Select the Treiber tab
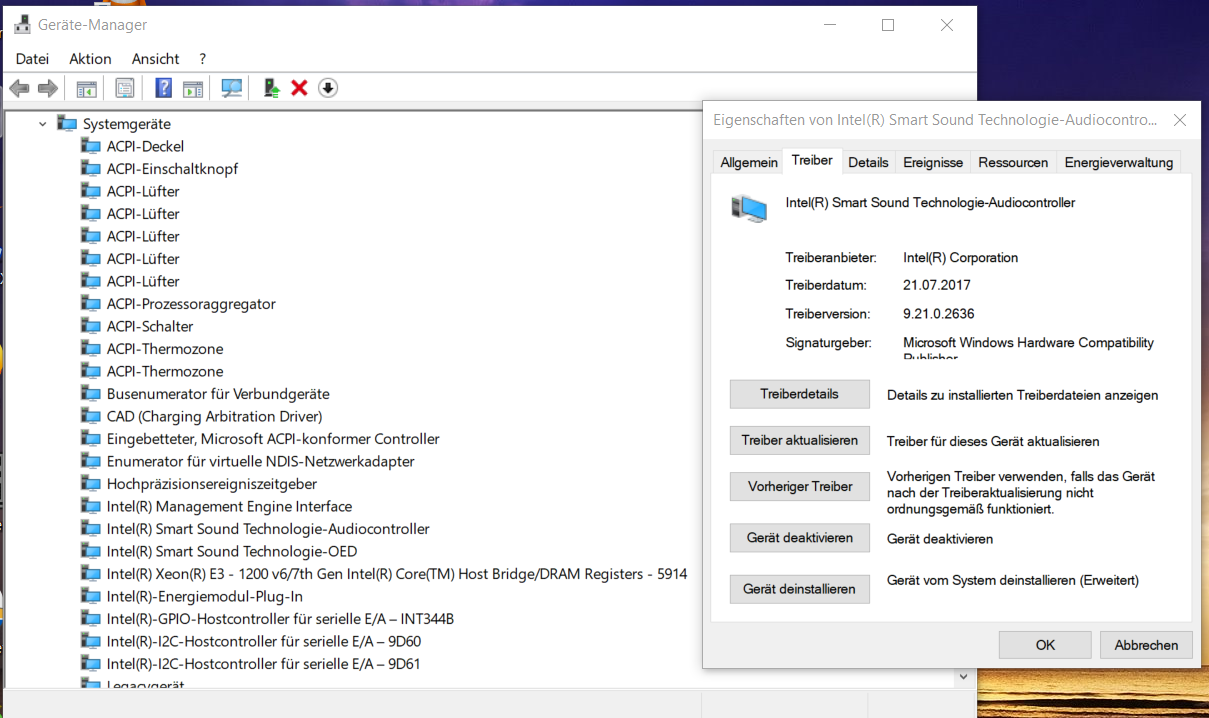This screenshot has width=1209, height=718. click(x=812, y=160)
